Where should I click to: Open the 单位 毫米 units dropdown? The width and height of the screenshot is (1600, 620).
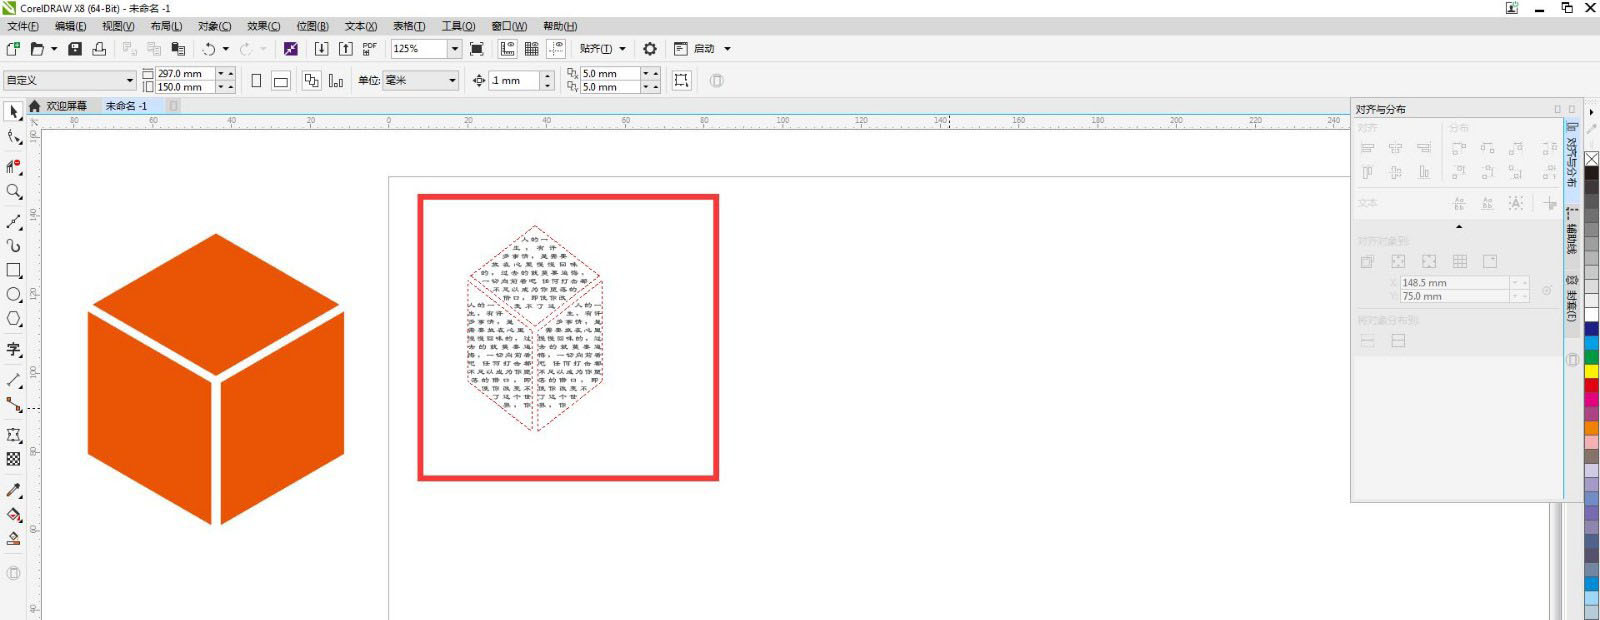pos(452,80)
